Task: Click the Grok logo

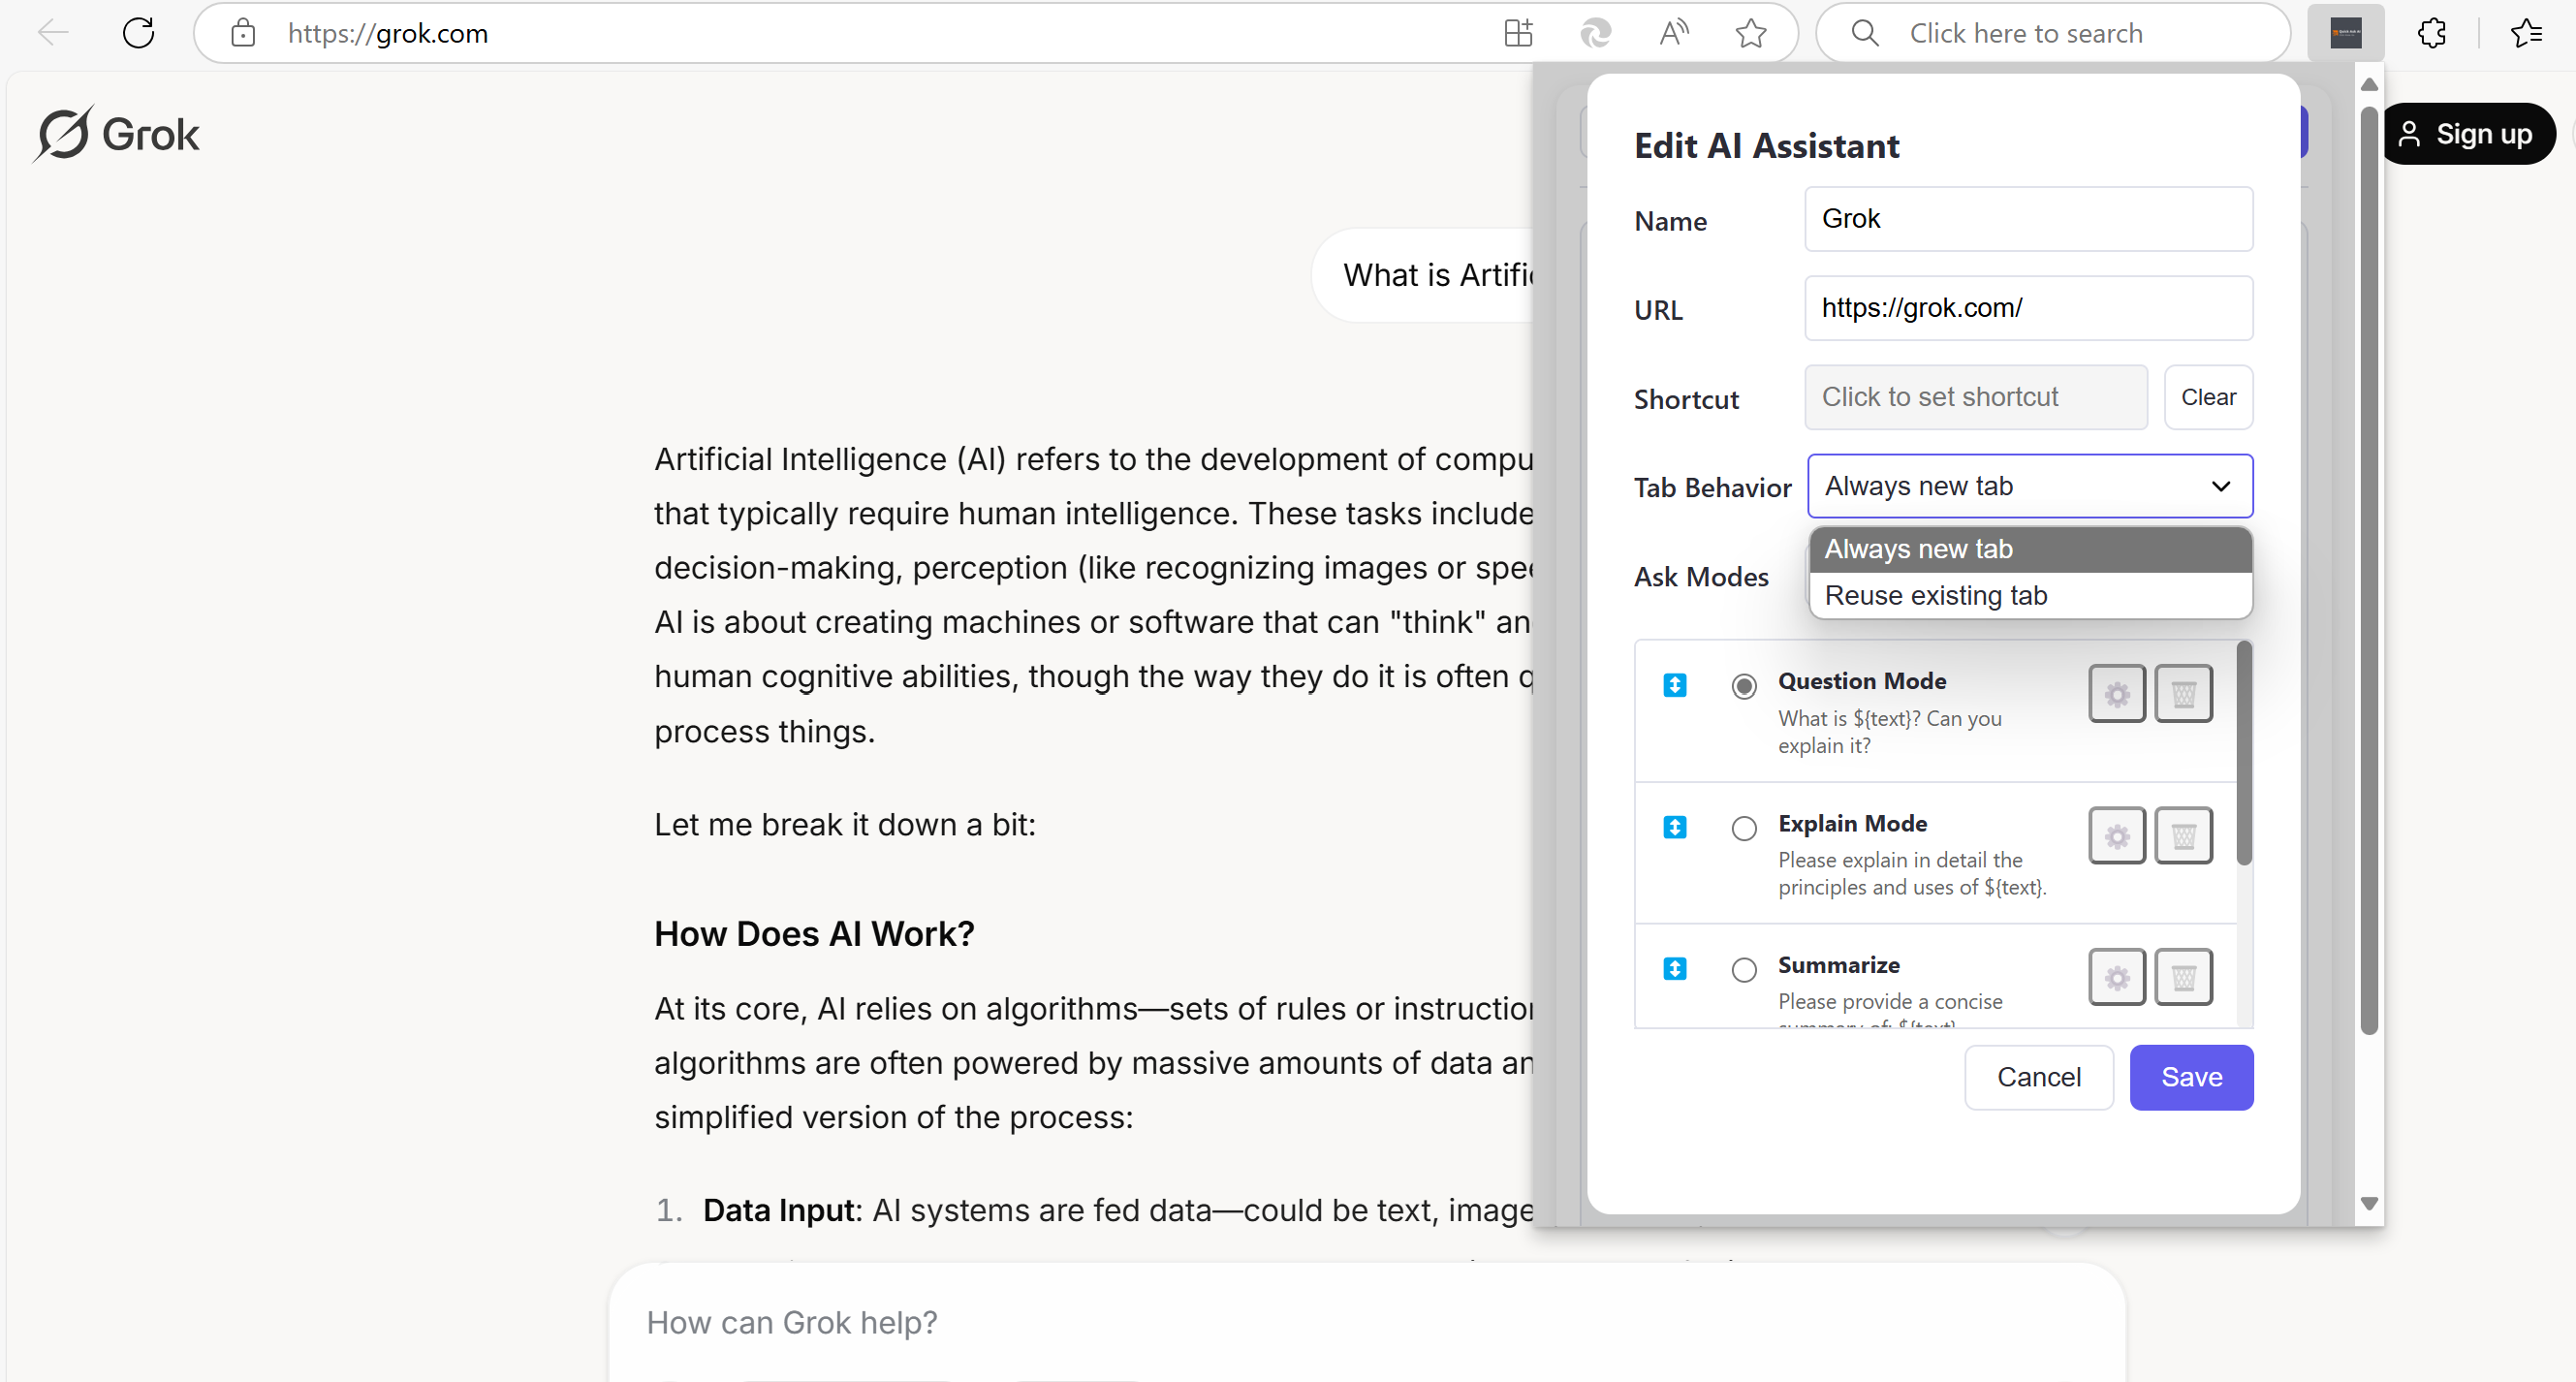Action: click(x=116, y=134)
